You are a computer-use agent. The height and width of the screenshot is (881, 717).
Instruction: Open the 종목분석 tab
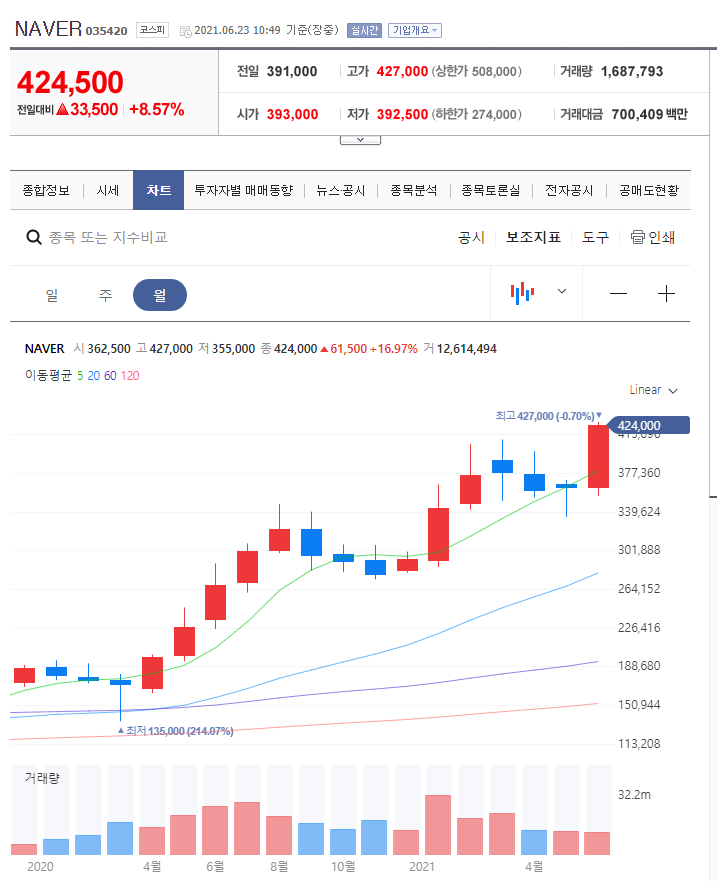point(414,190)
